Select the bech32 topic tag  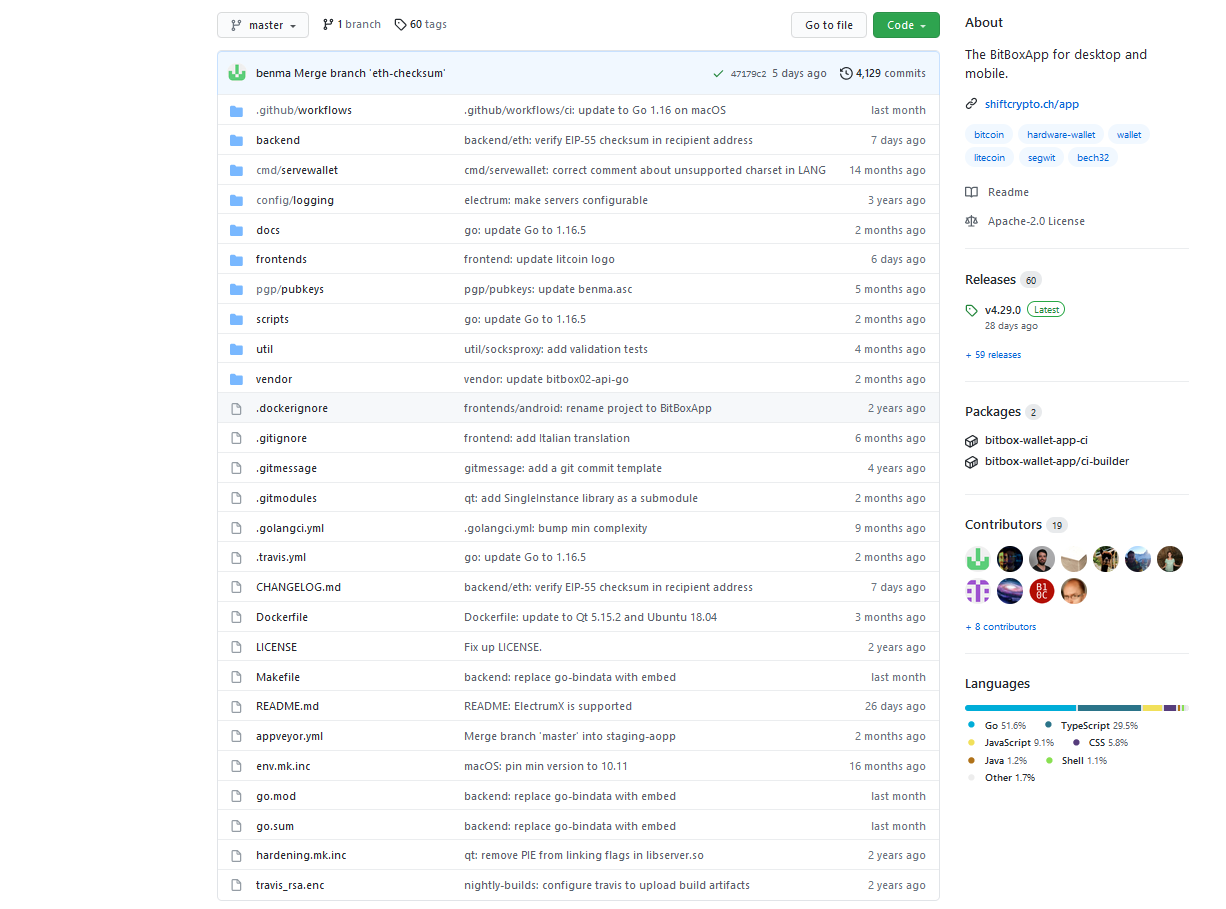click(x=1092, y=157)
